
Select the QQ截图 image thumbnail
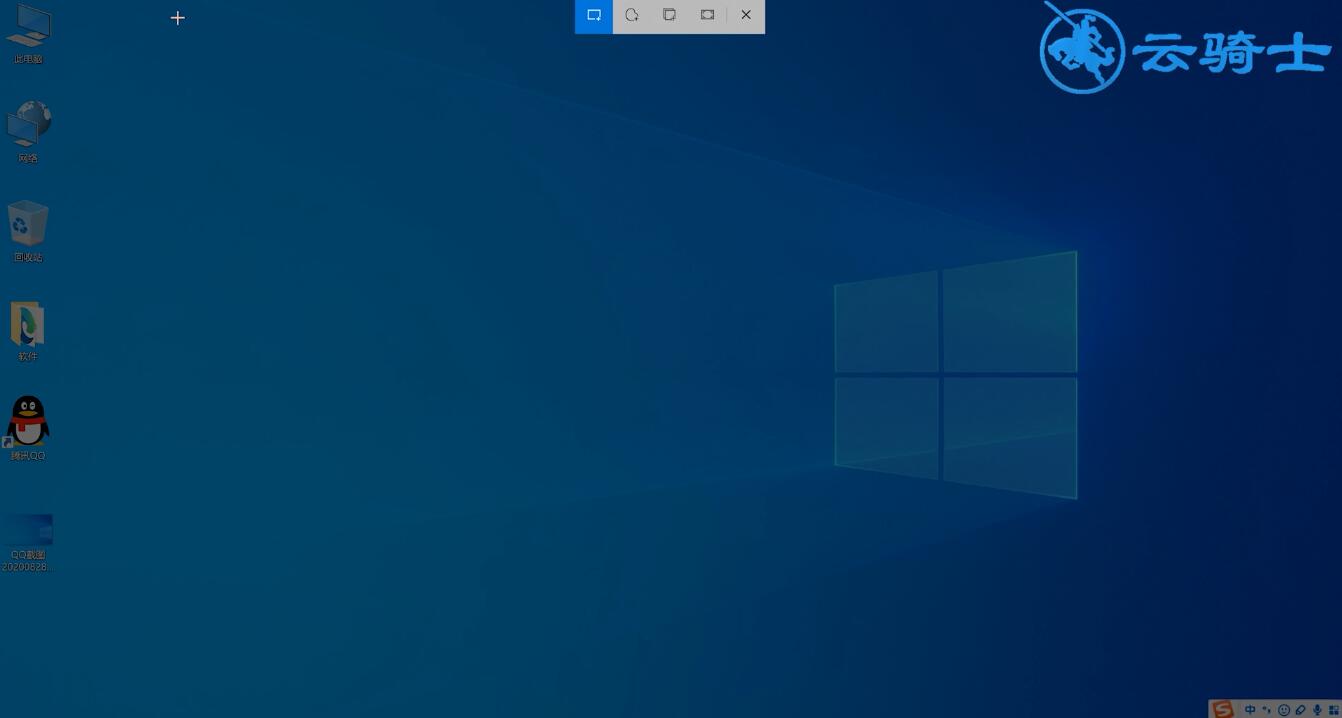point(27,543)
